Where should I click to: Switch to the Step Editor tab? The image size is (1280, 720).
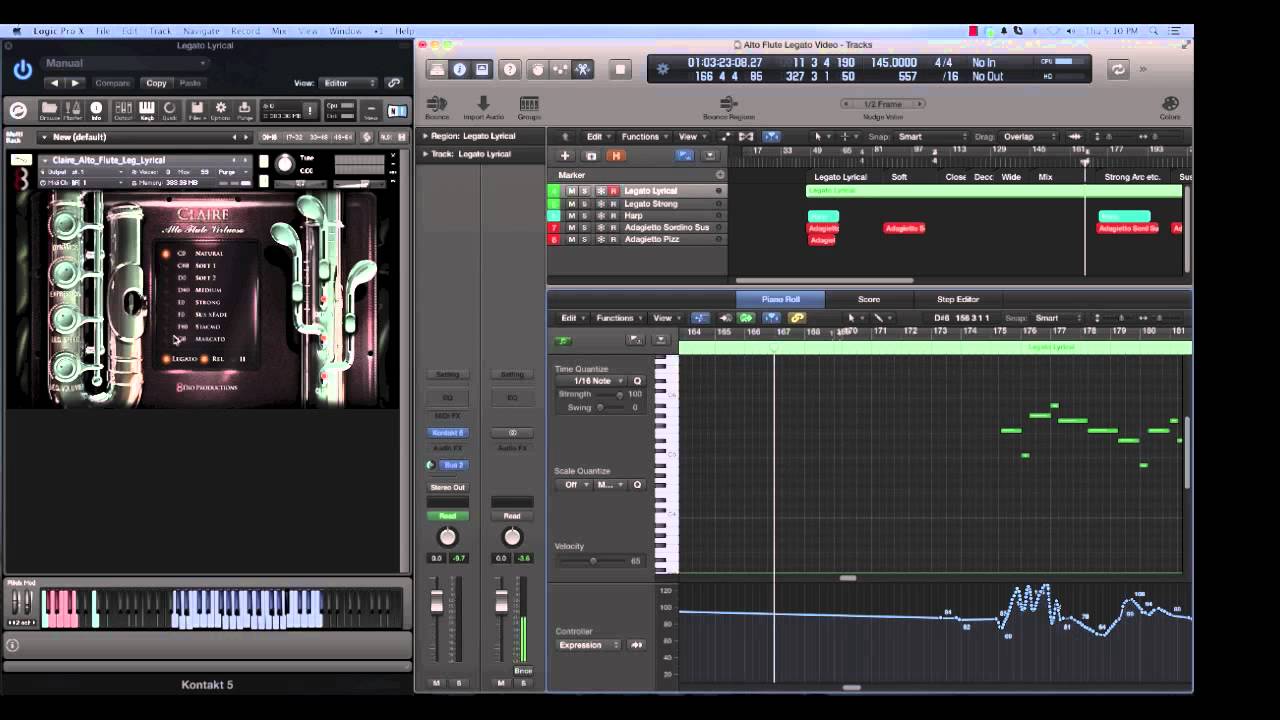click(x=958, y=299)
